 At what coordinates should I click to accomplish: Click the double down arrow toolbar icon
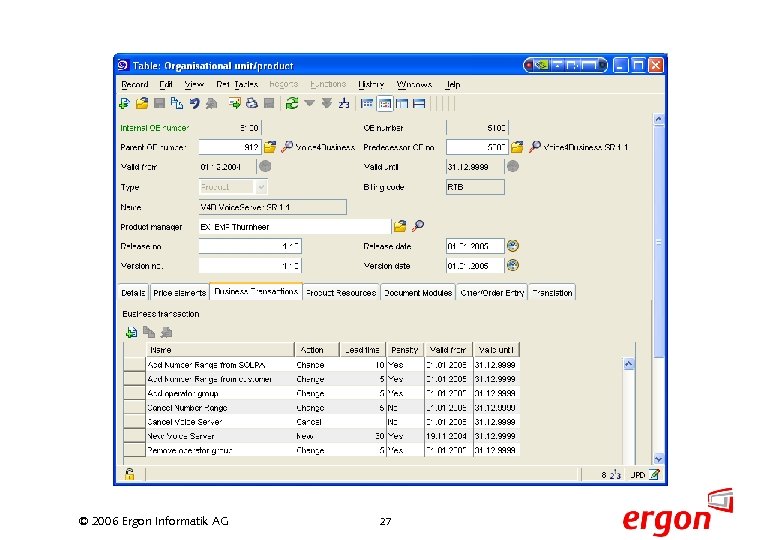click(x=327, y=103)
